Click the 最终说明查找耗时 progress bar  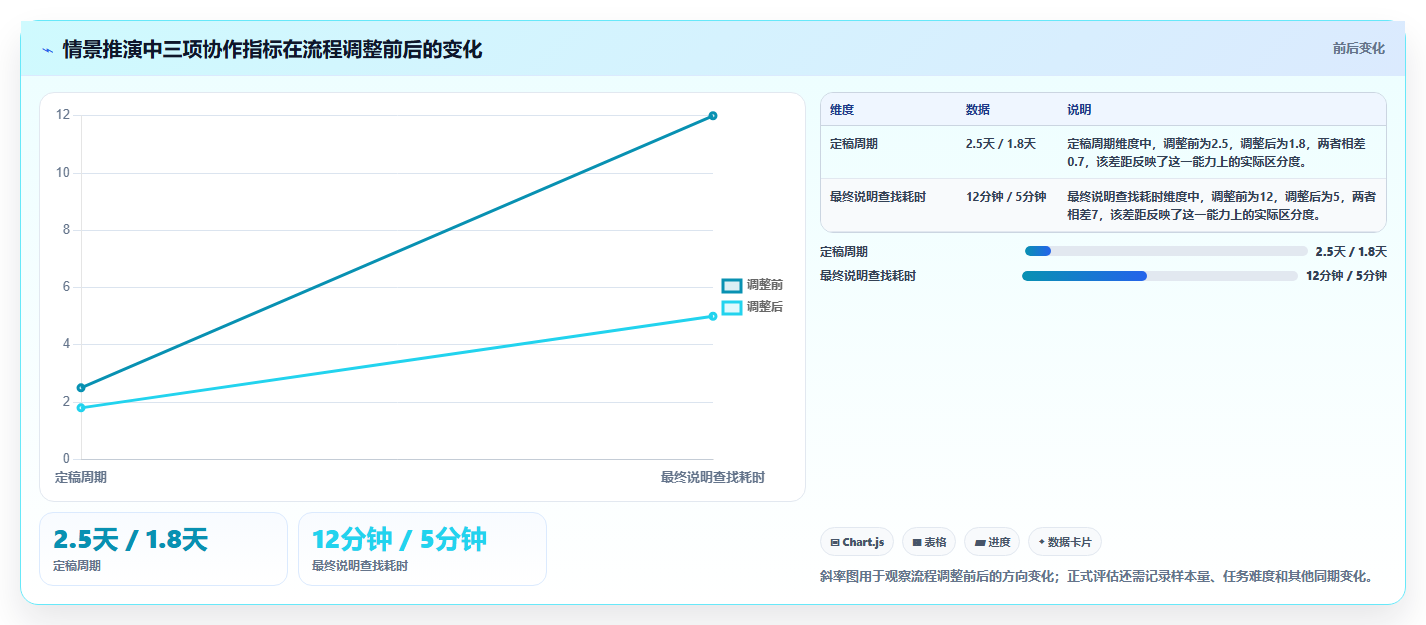pos(1160,276)
